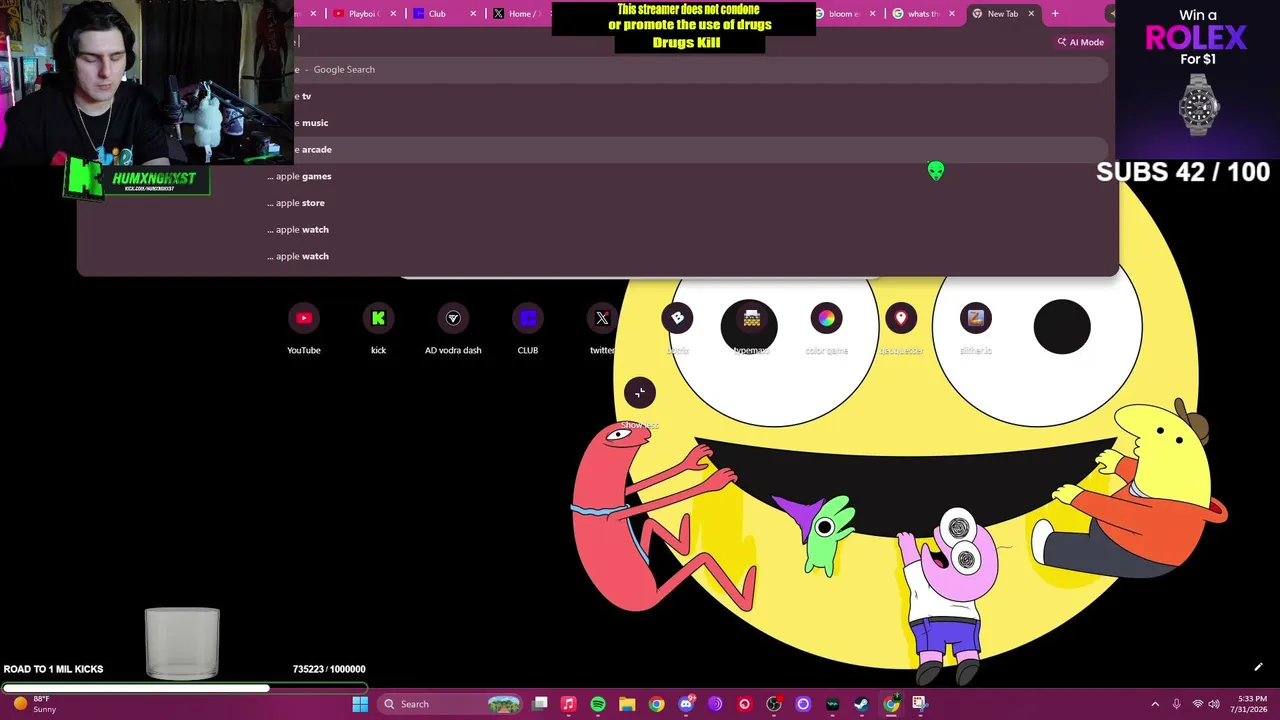Open Discord from taskbar
This screenshot has height=720, width=1280.
686,704
